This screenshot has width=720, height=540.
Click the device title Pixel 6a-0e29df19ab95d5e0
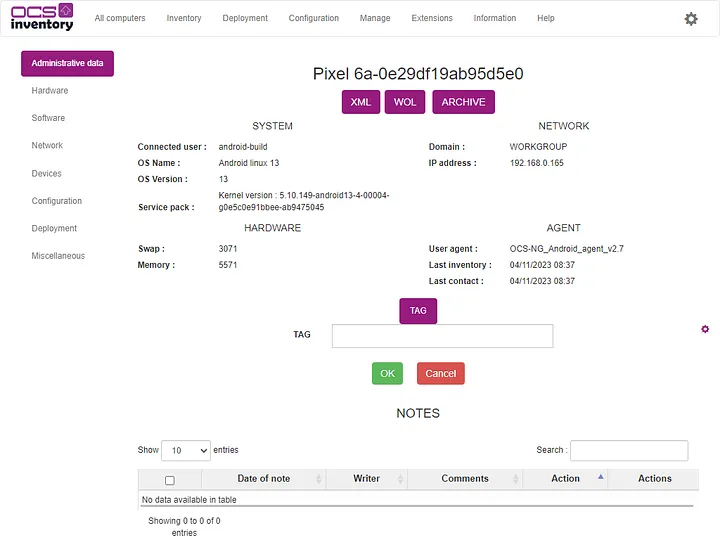(418, 74)
